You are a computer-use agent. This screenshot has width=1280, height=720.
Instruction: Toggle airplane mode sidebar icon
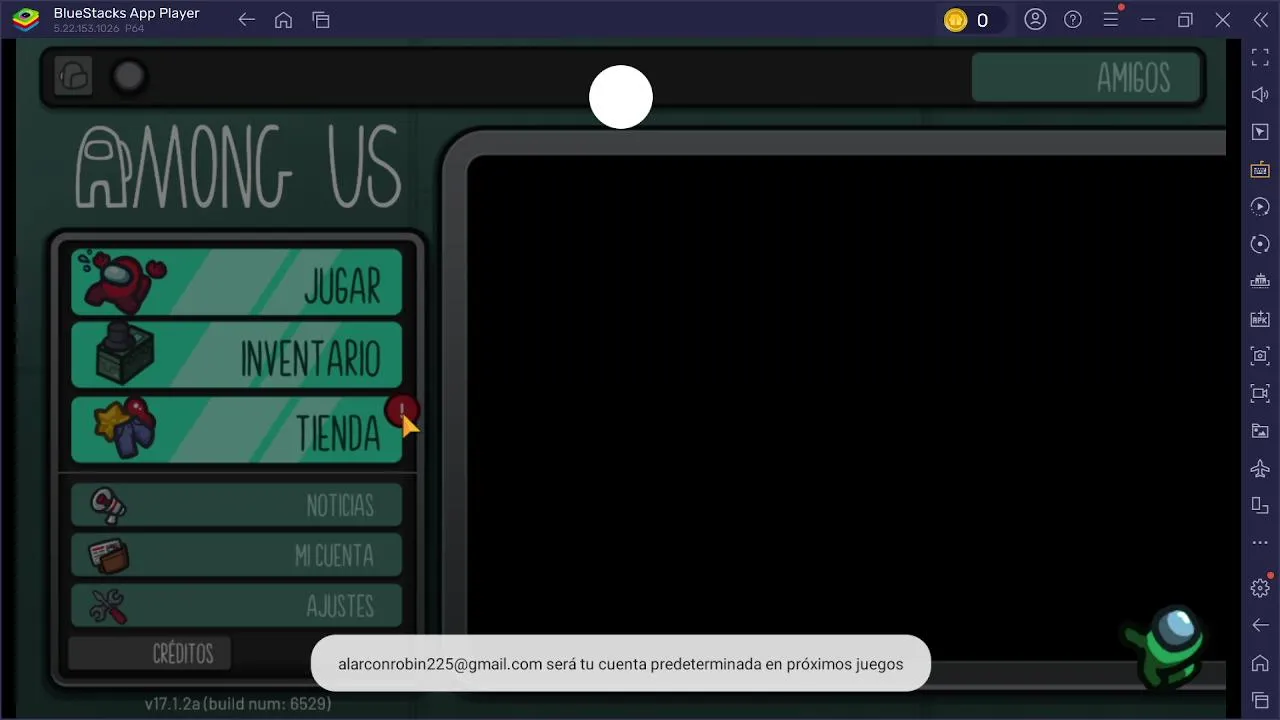1260,468
